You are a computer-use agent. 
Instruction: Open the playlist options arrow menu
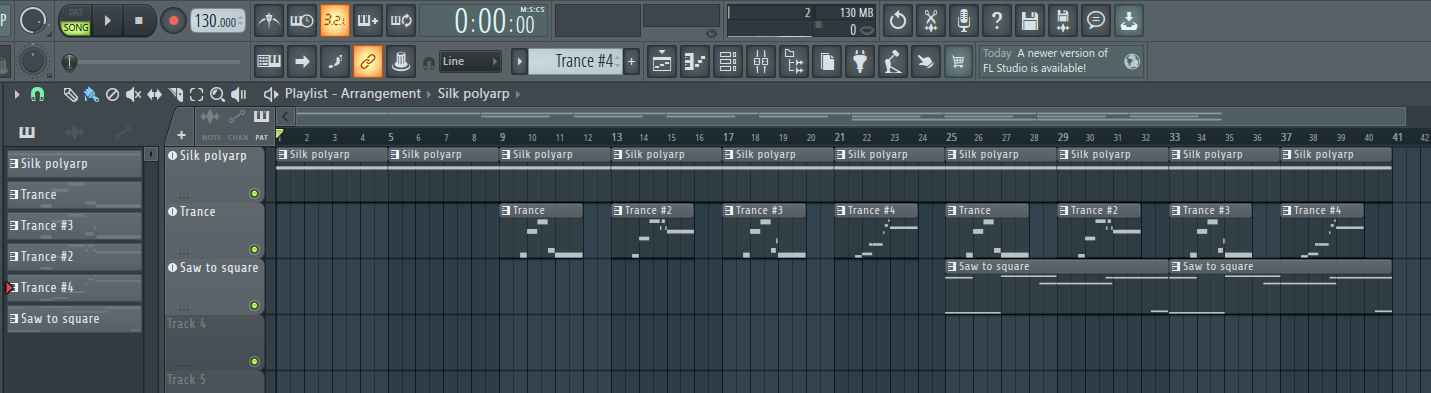pyautogui.click(x=17, y=94)
